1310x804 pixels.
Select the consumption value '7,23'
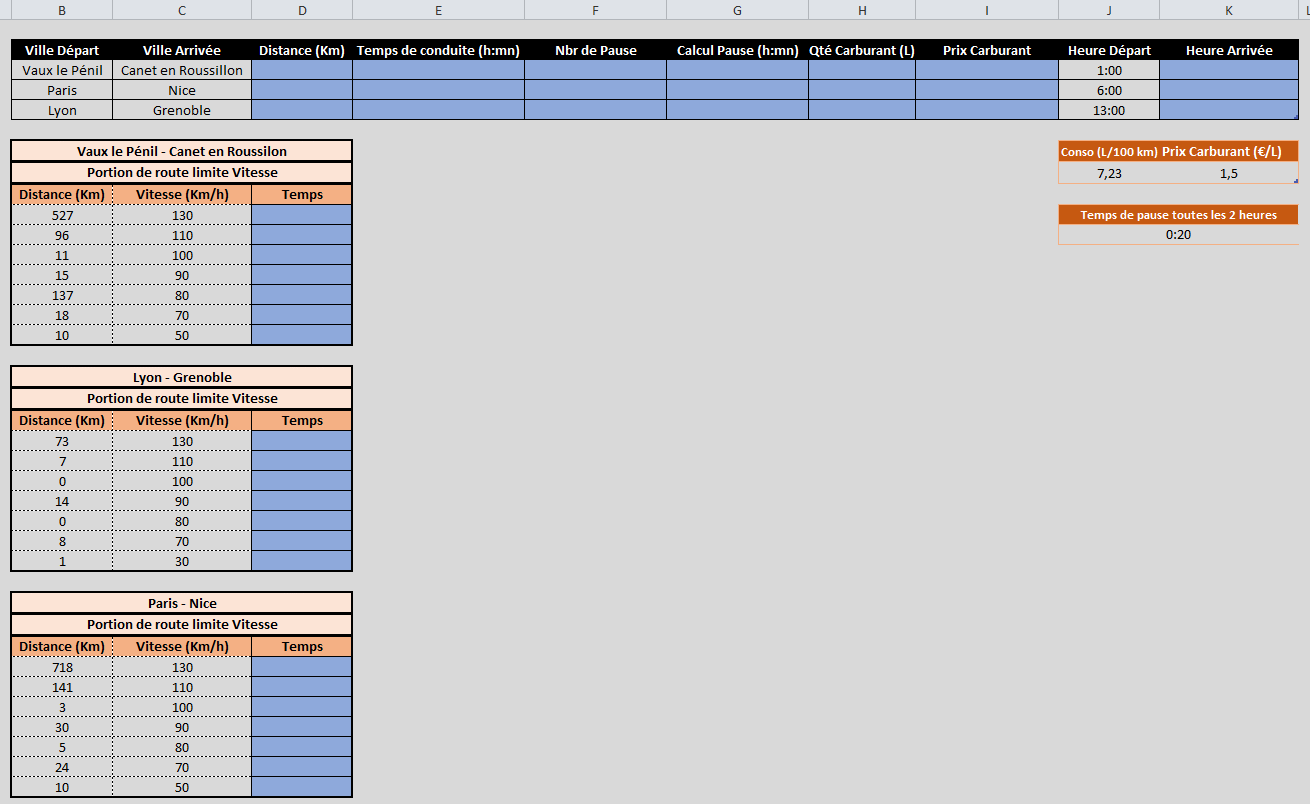click(1109, 173)
